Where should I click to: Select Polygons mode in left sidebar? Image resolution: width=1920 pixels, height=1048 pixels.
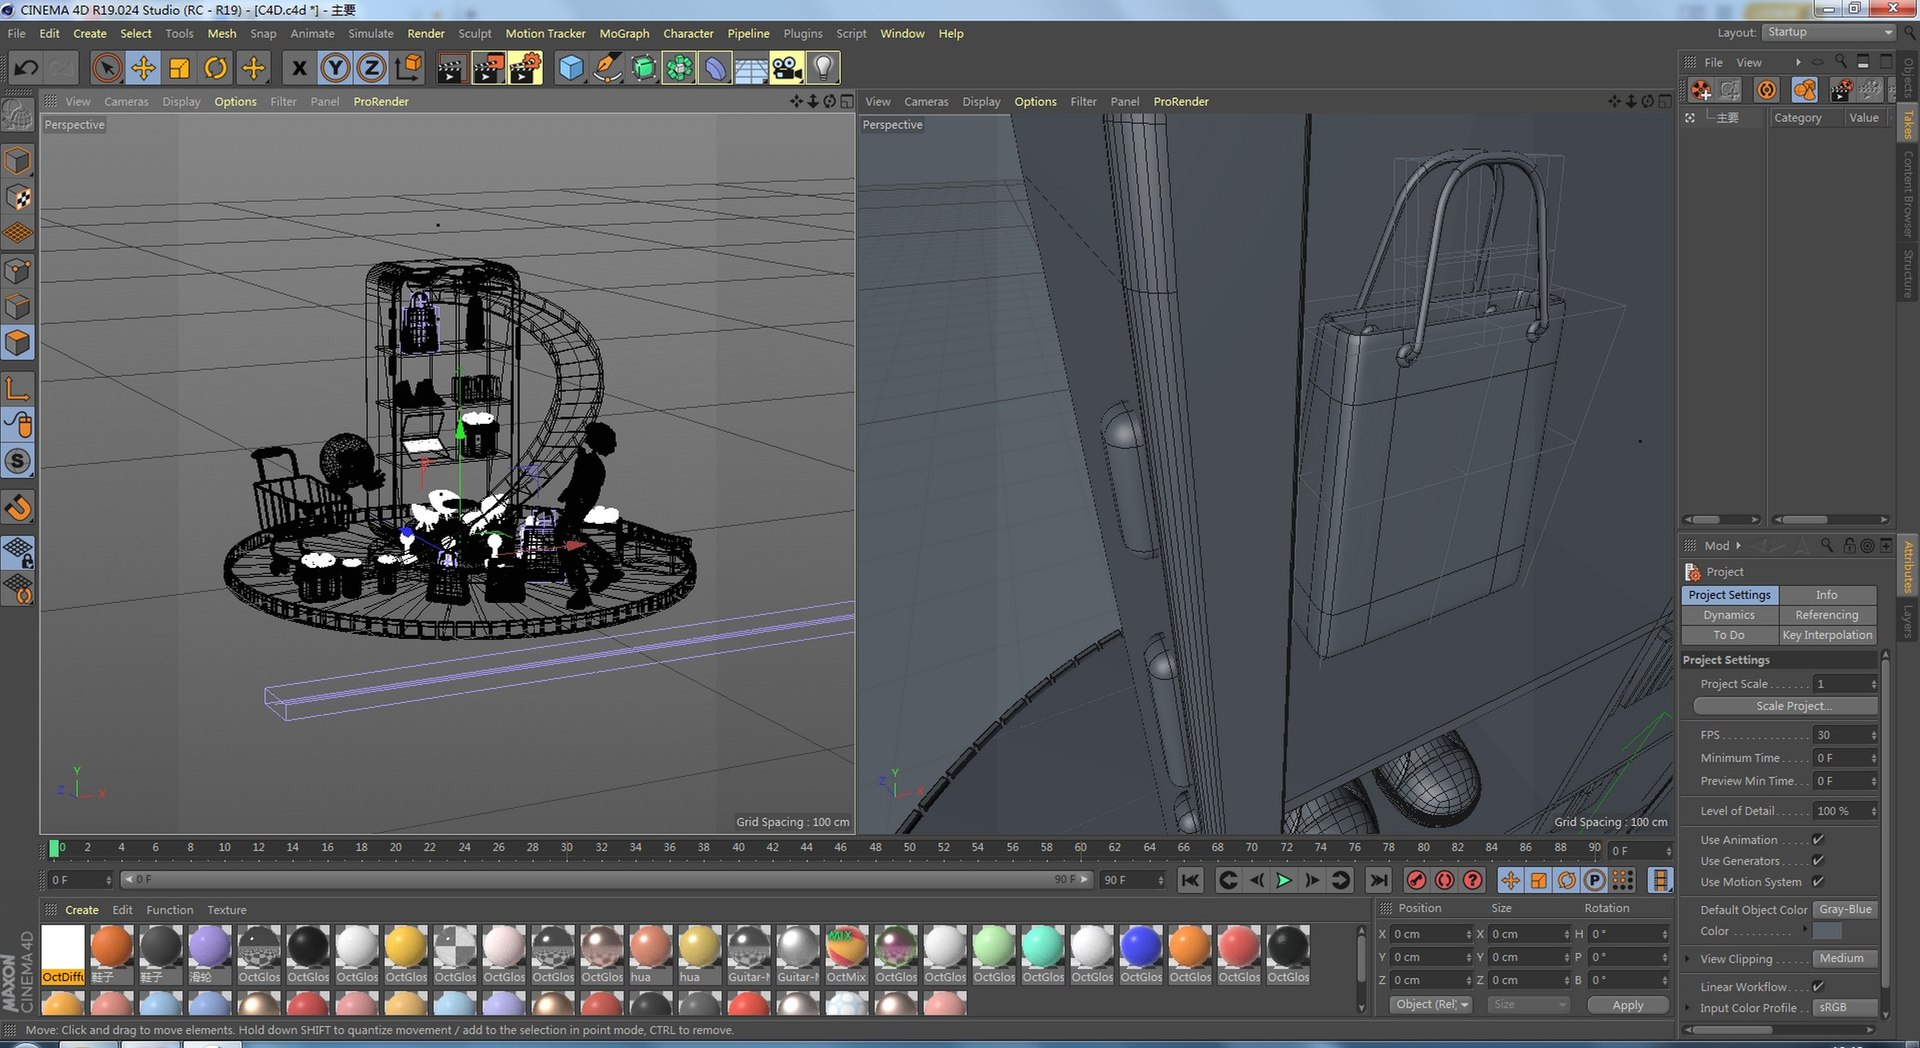(x=18, y=343)
